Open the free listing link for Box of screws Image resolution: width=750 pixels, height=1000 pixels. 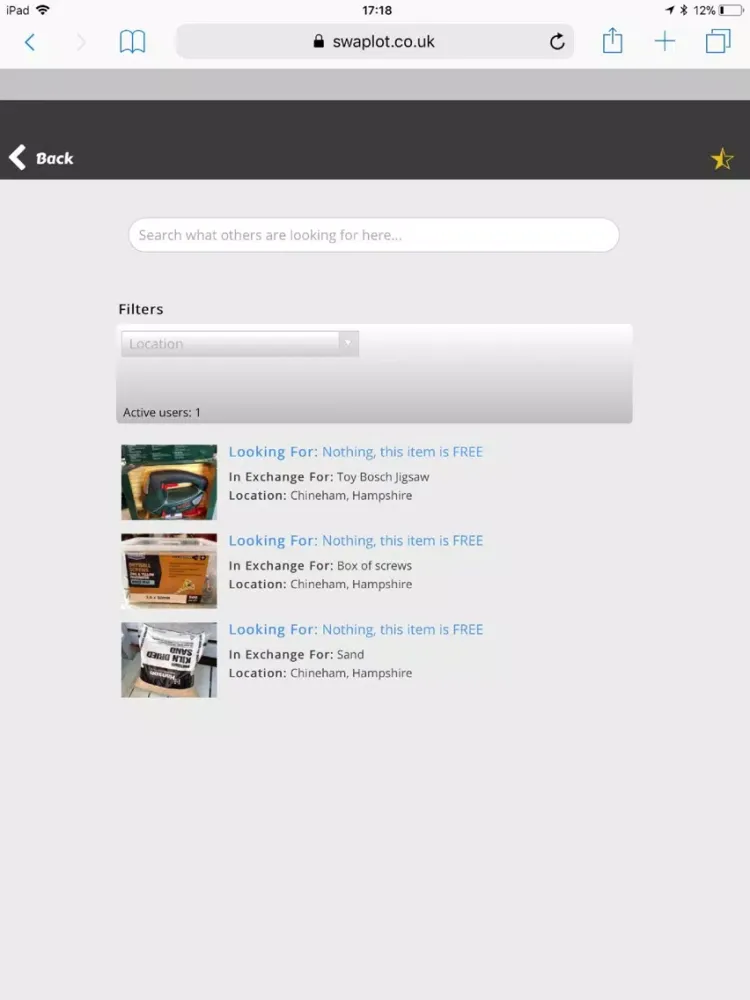click(355, 541)
